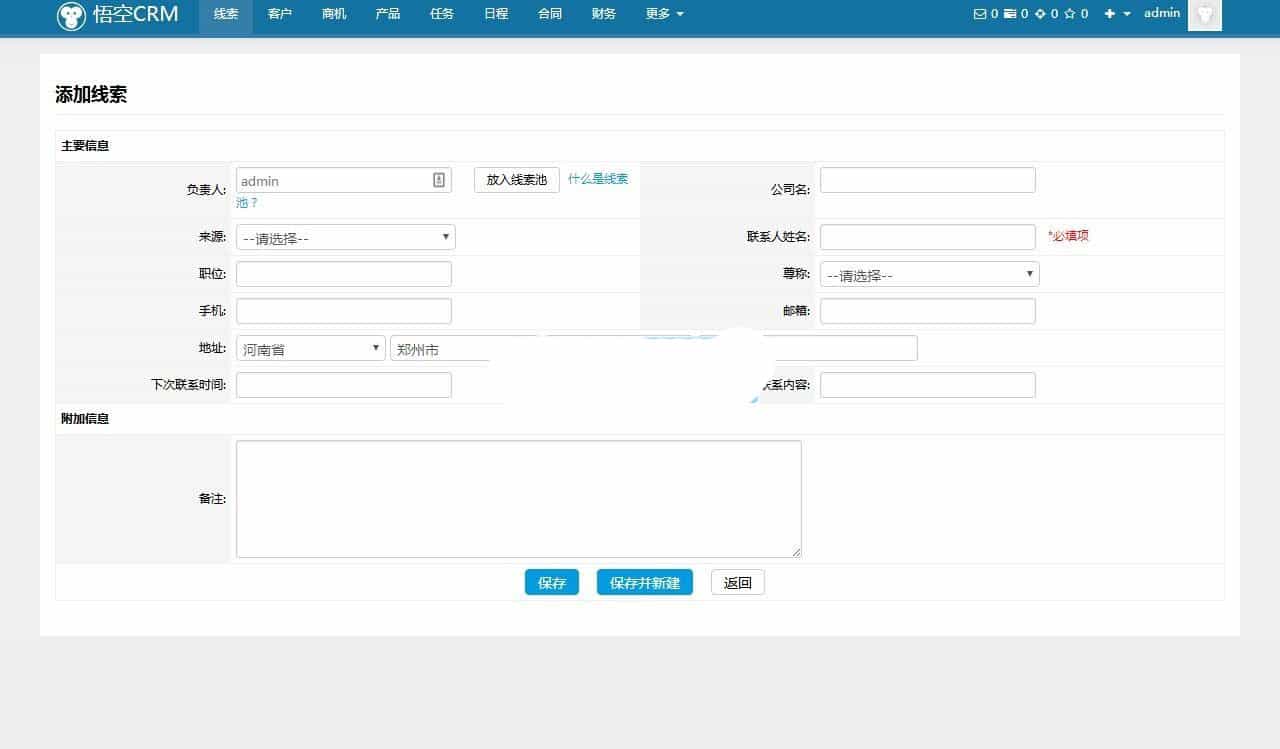Image resolution: width=1280 pixels, height=749 pixels.
Task: Focus the 职位 input field
Action: point(344,274)
